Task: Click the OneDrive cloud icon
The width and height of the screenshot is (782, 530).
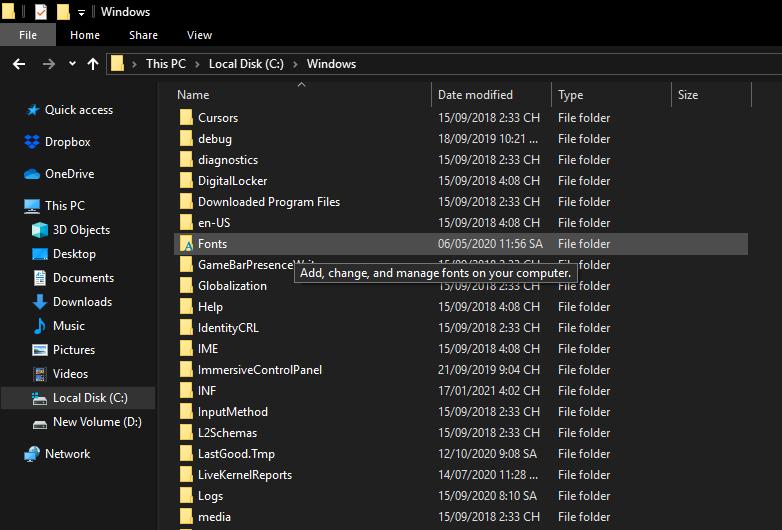Action: [x=32, y=174]
